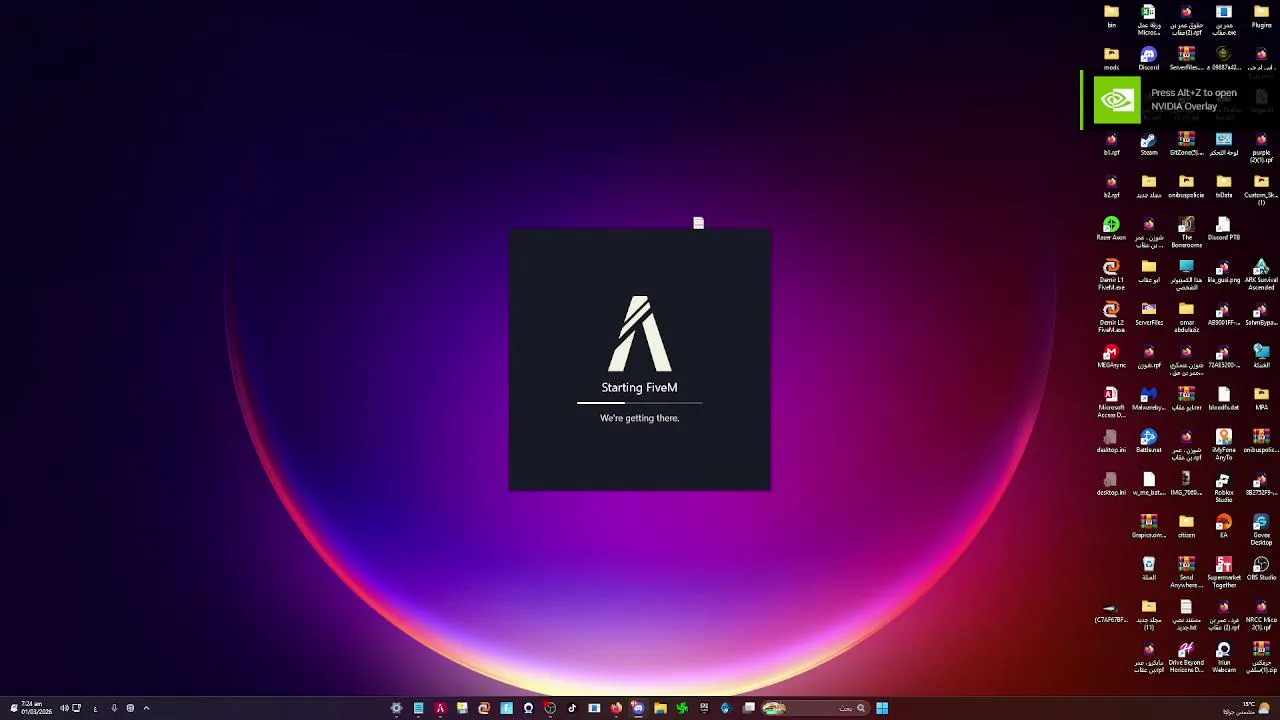Select the Bla_guid.png file icon
The image size is (1280, 720).
pos(1223,272)
